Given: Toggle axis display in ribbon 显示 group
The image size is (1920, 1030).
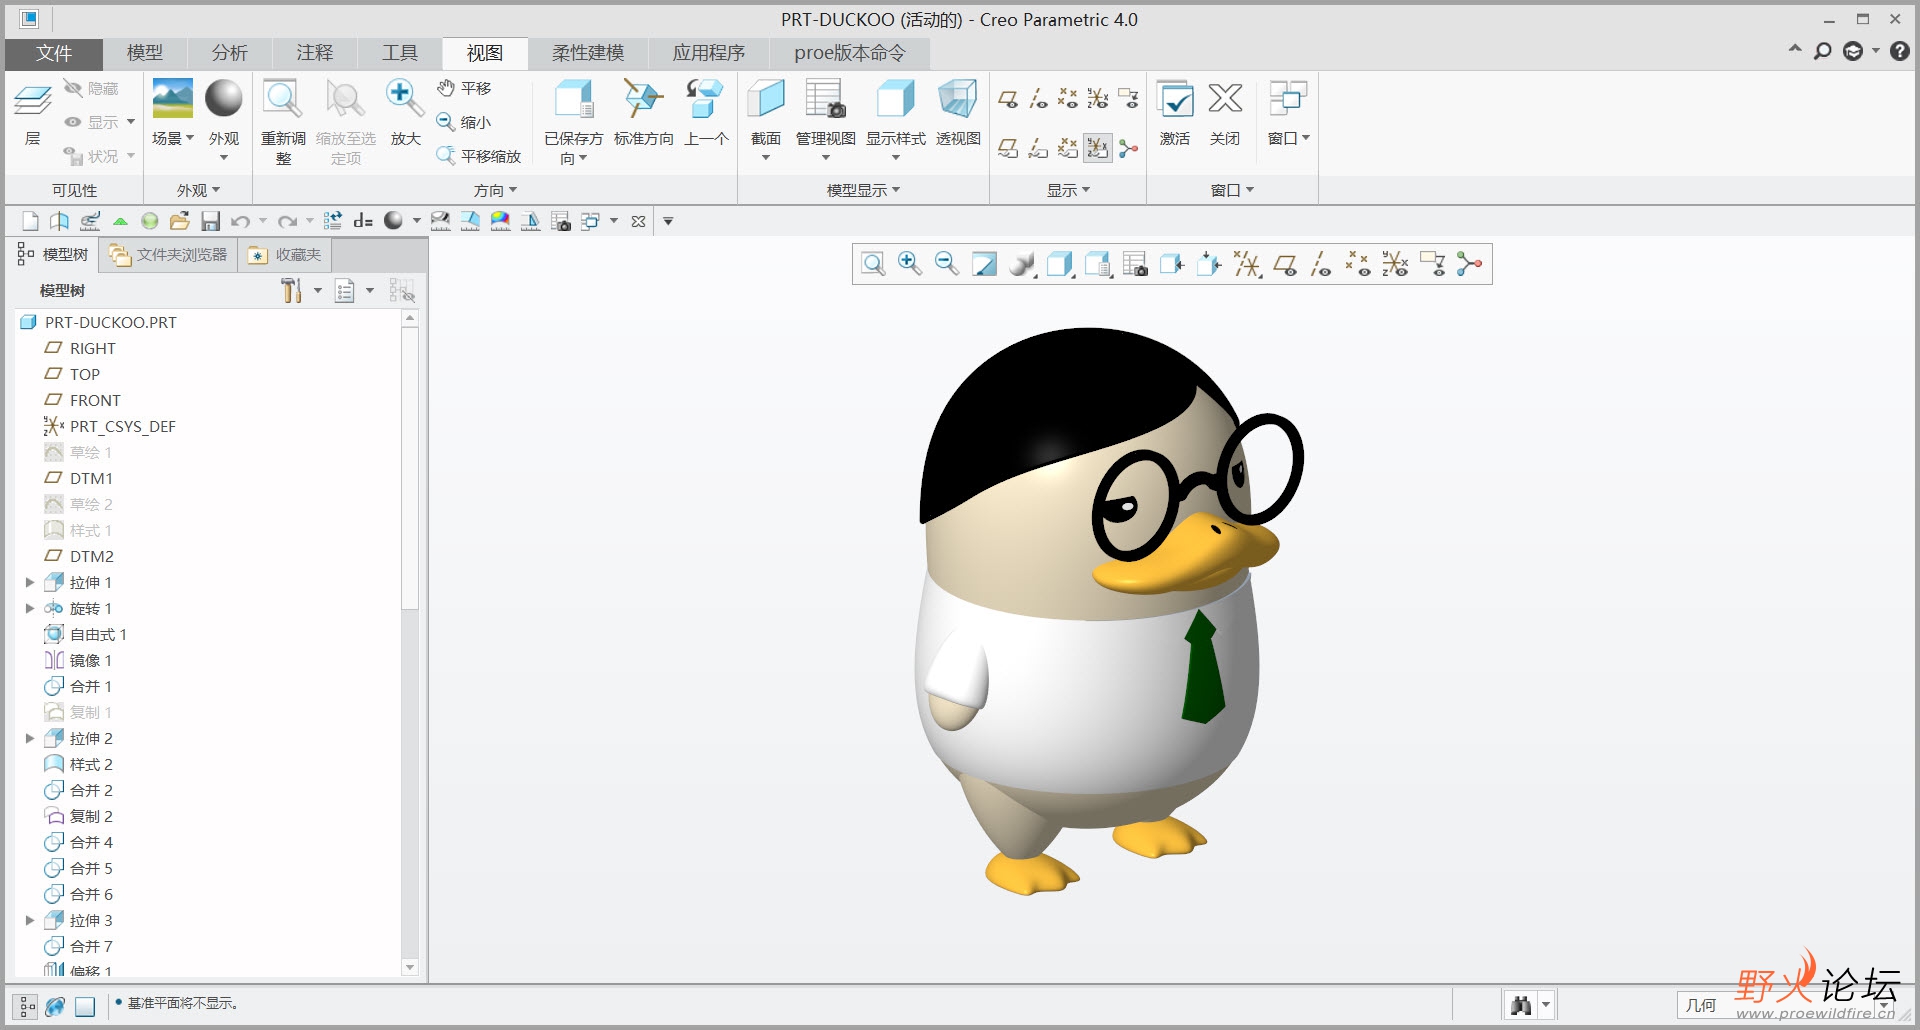Looking at the screenshot, I should (x=1038, y=99).
